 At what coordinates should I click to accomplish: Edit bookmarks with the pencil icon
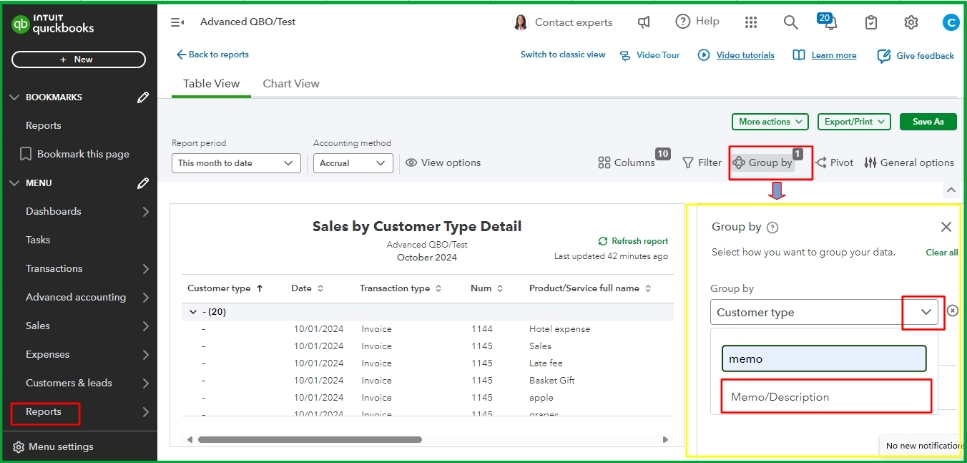[x=143, y=97]
